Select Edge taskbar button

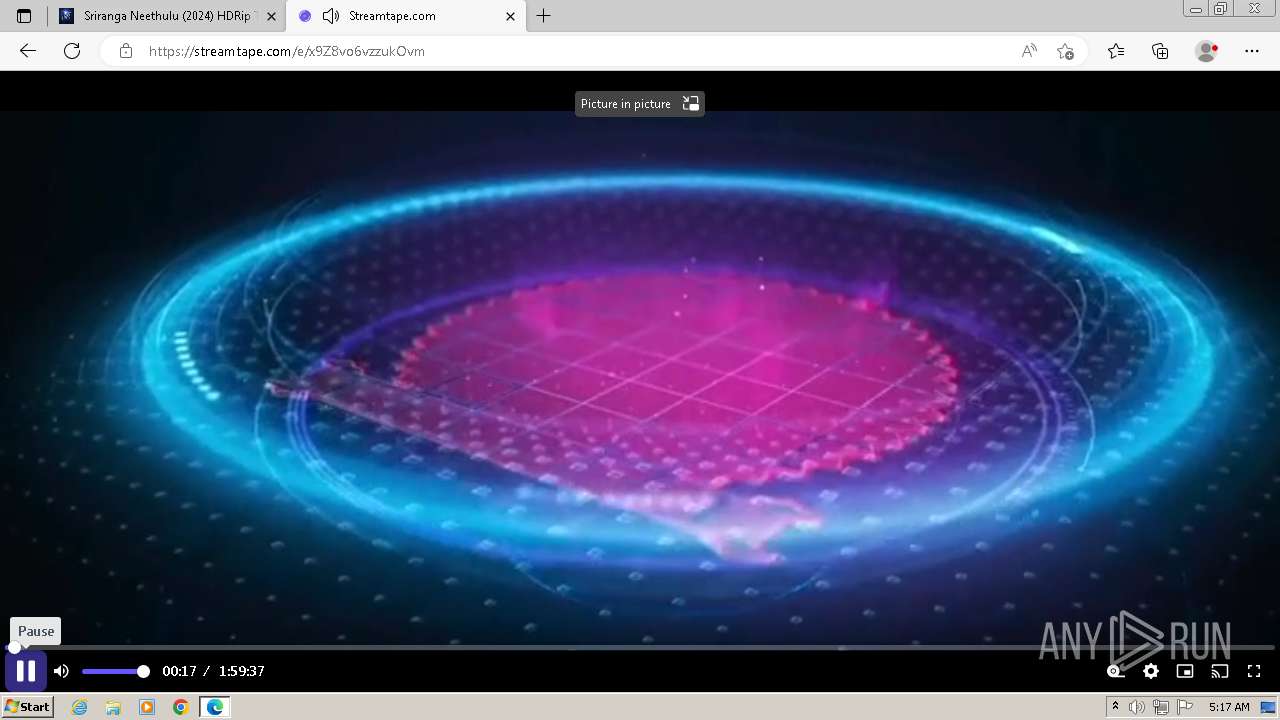214,707
